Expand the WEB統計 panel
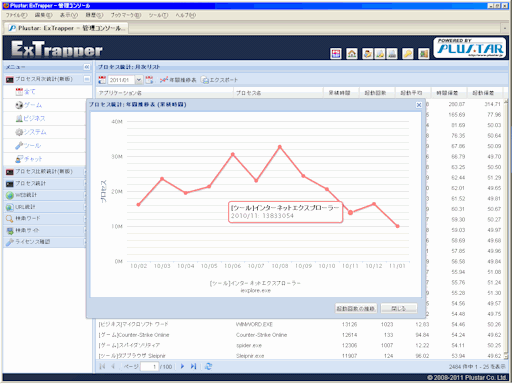The width and height of the screenshot is (512, 384). coord(44,195)
